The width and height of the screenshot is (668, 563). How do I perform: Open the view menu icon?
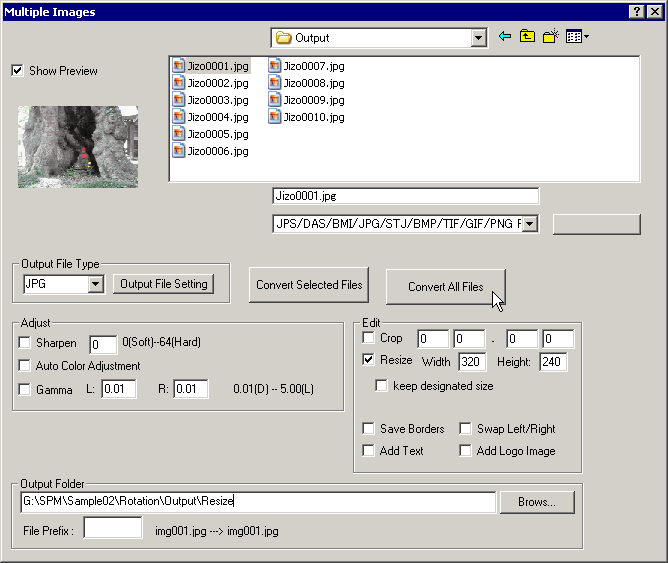tap(577, 37)
